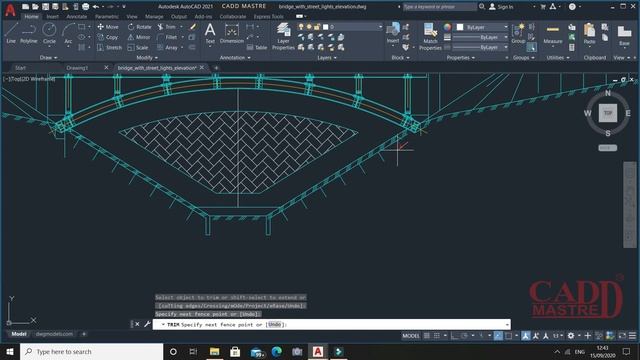Image resolution: width=640 pixels, height=360 pixels.
Task: Open the Parametric ribbon tab
Action: click(x=107, y=17)
